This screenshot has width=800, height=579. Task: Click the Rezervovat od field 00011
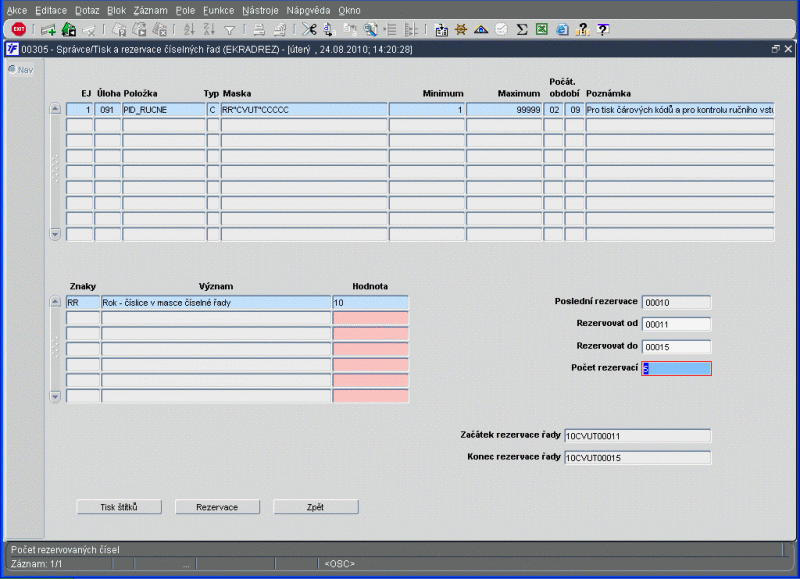tap(676, 324)
